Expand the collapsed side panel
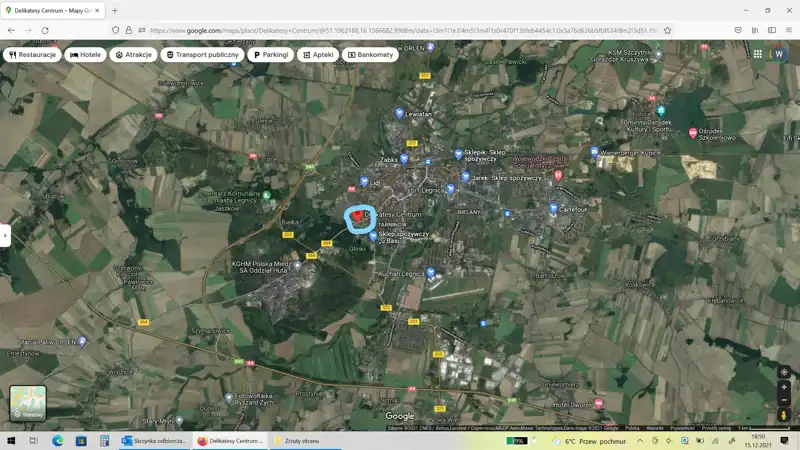This screenshot has width=800, height=450. coord(5,235)
